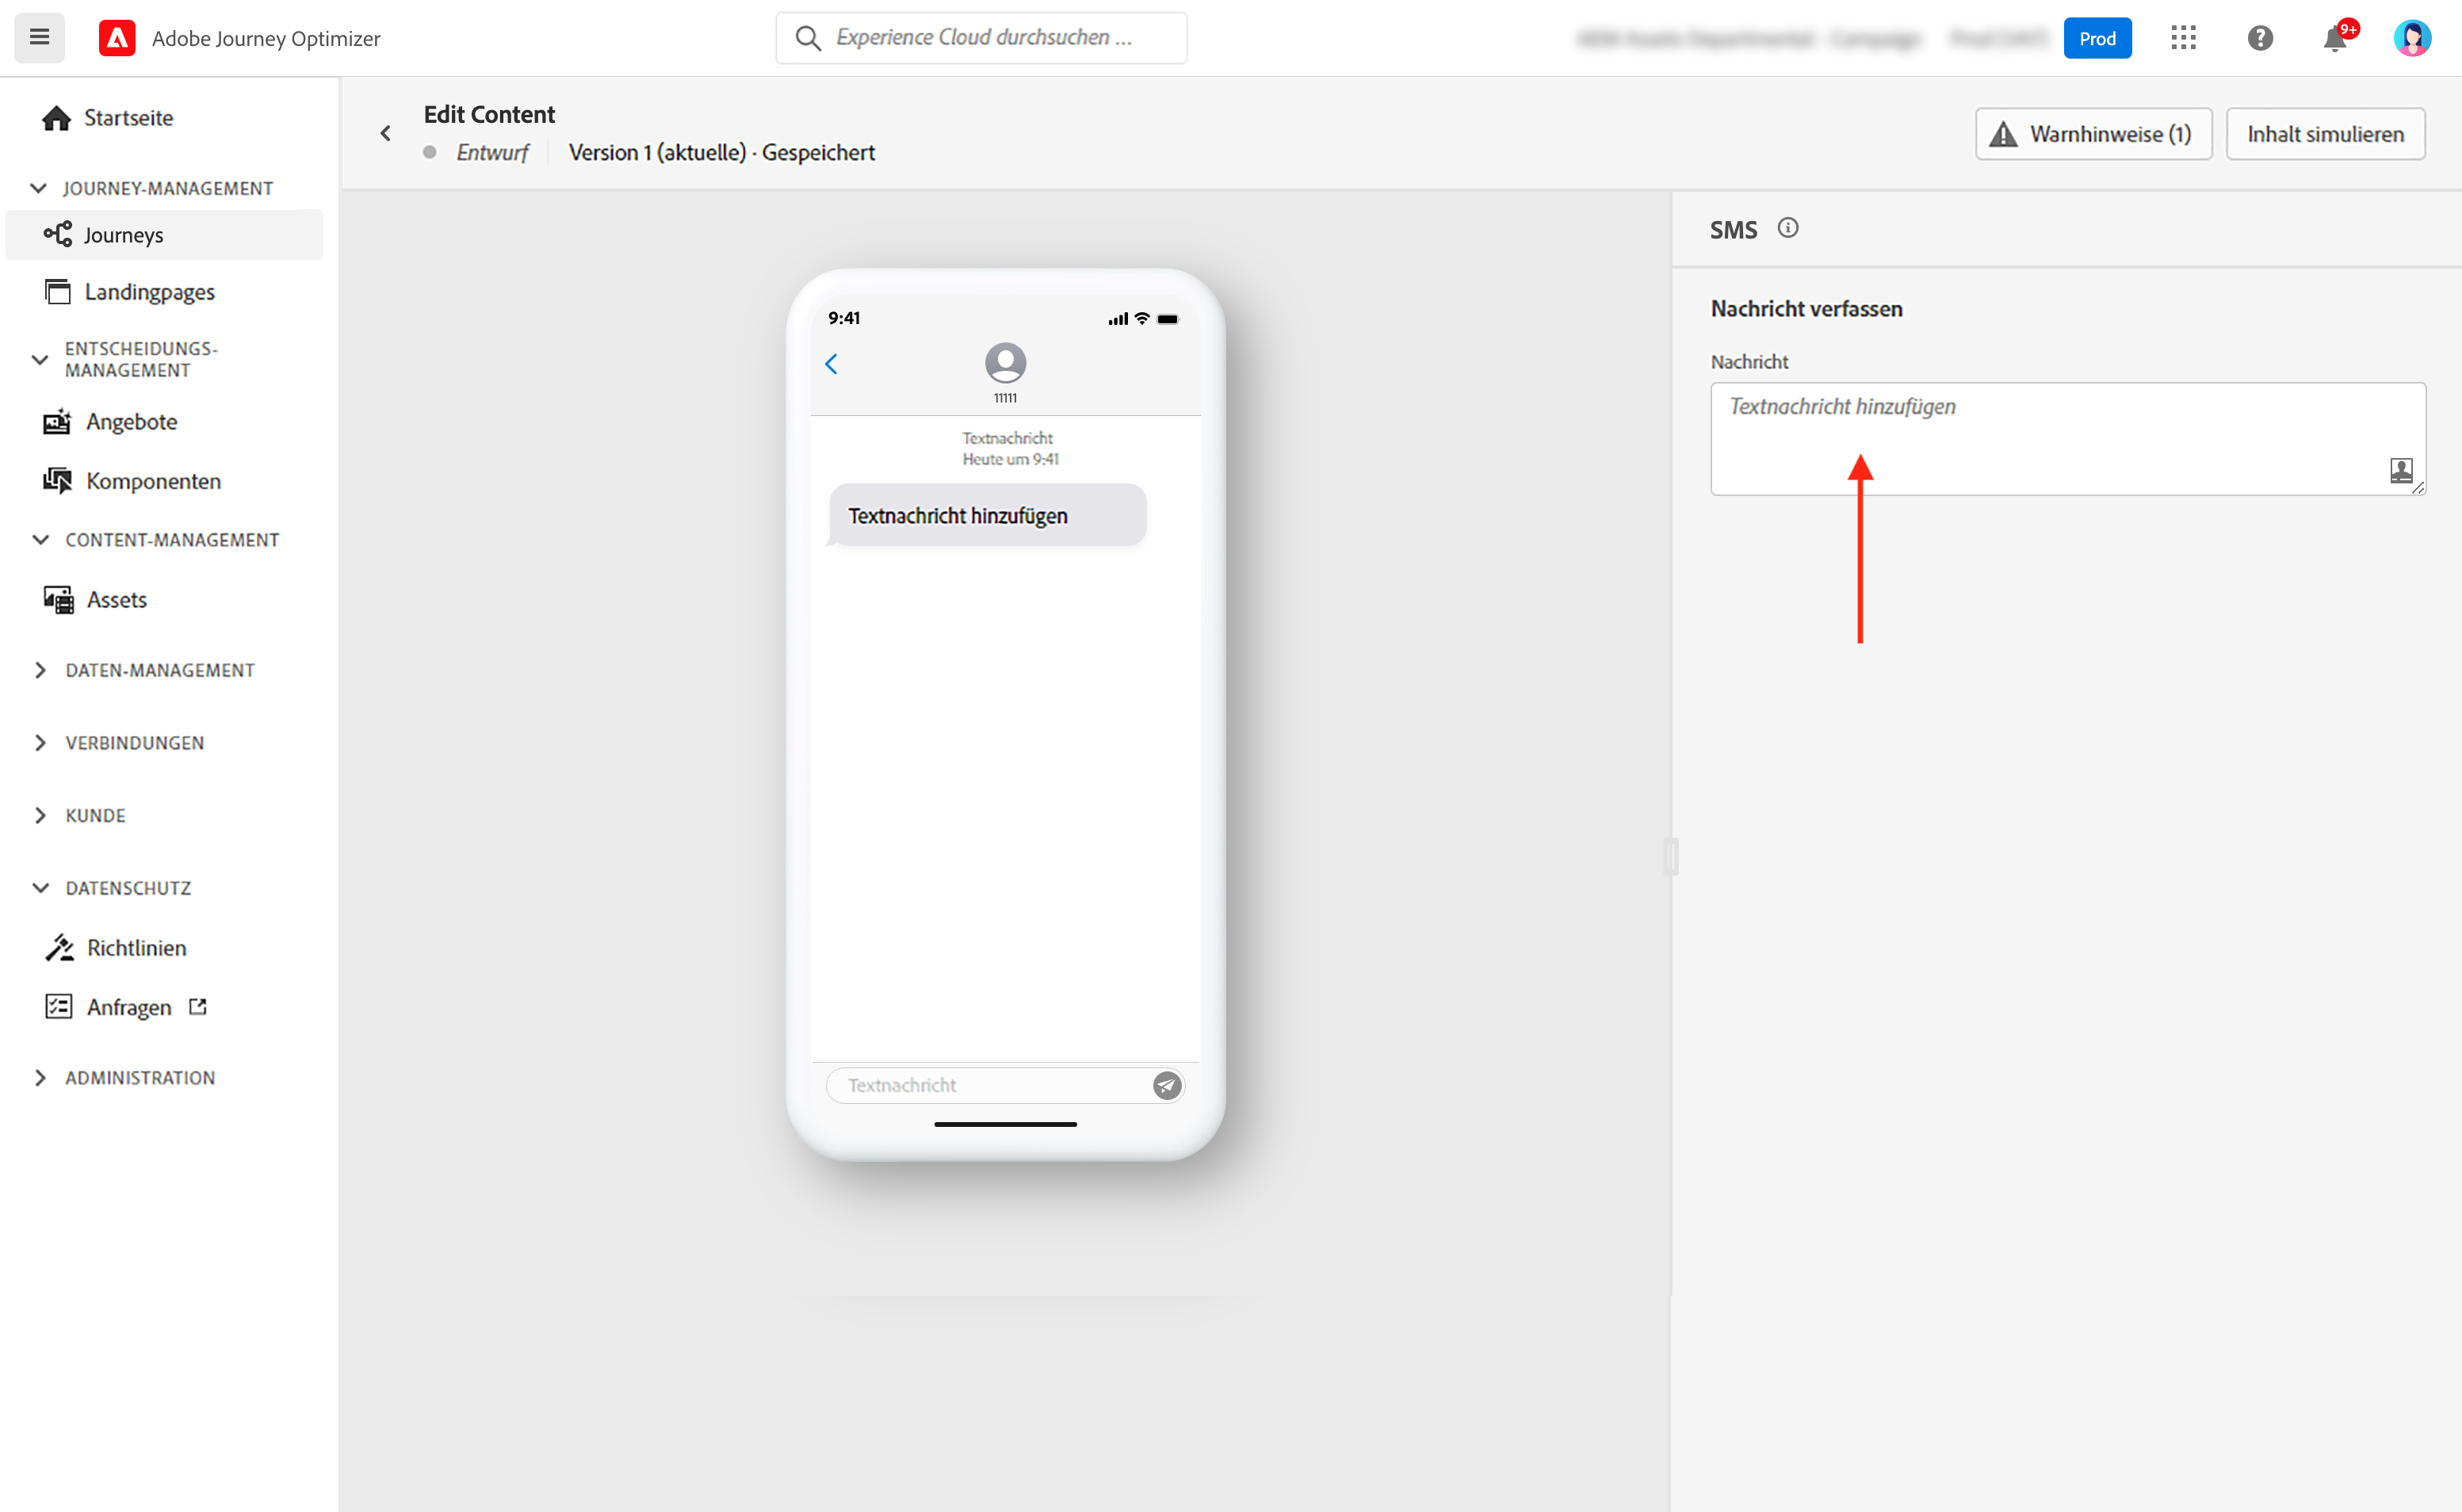Click the back arrow beside Edit Content
This screenshot has height=1512, width=2462.
point(386,133)
